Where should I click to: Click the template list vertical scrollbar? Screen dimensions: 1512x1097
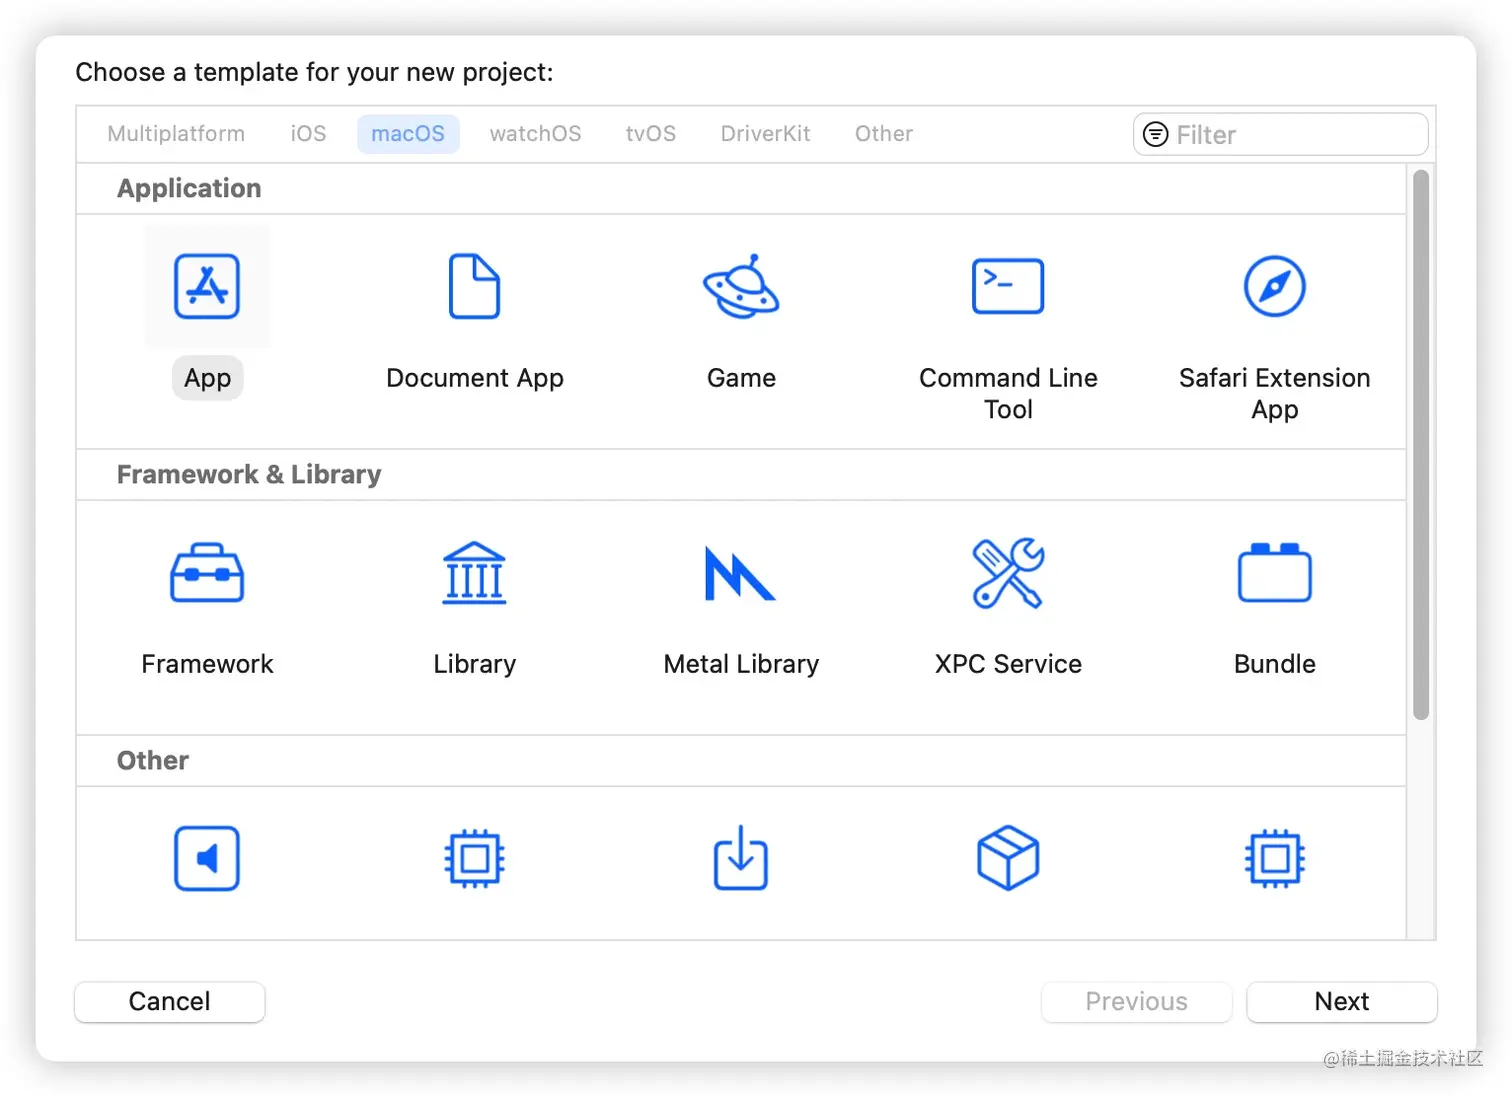1420,445
